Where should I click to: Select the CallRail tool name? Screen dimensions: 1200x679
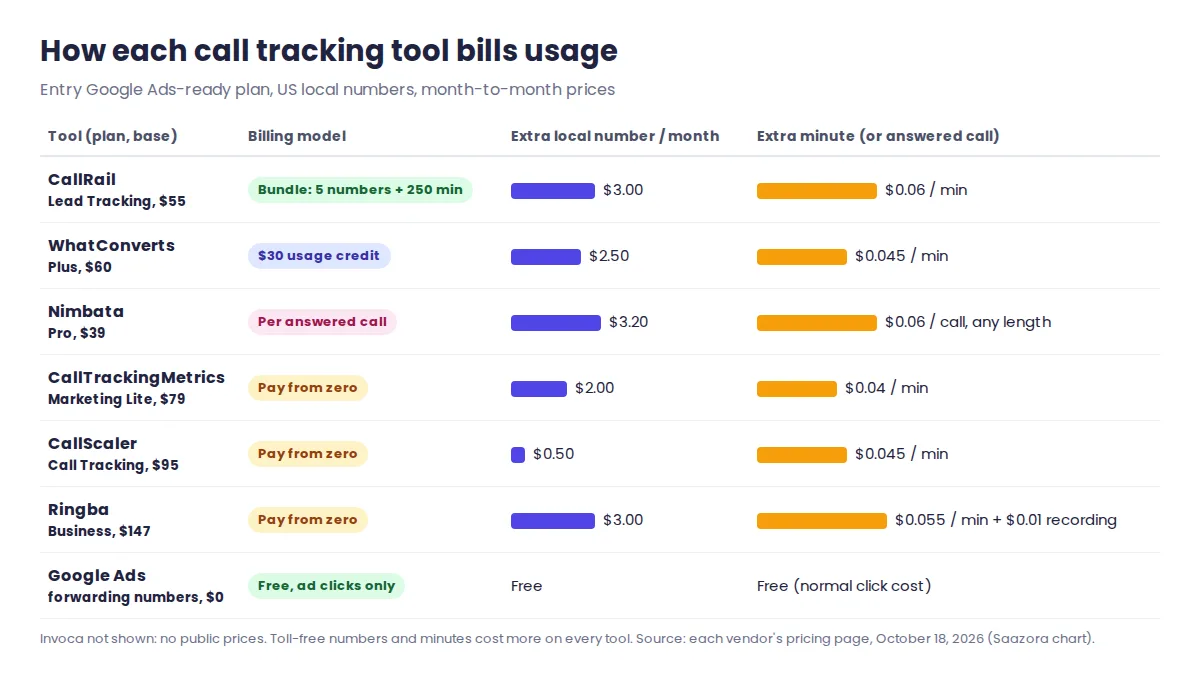click(x=82, y=180)
